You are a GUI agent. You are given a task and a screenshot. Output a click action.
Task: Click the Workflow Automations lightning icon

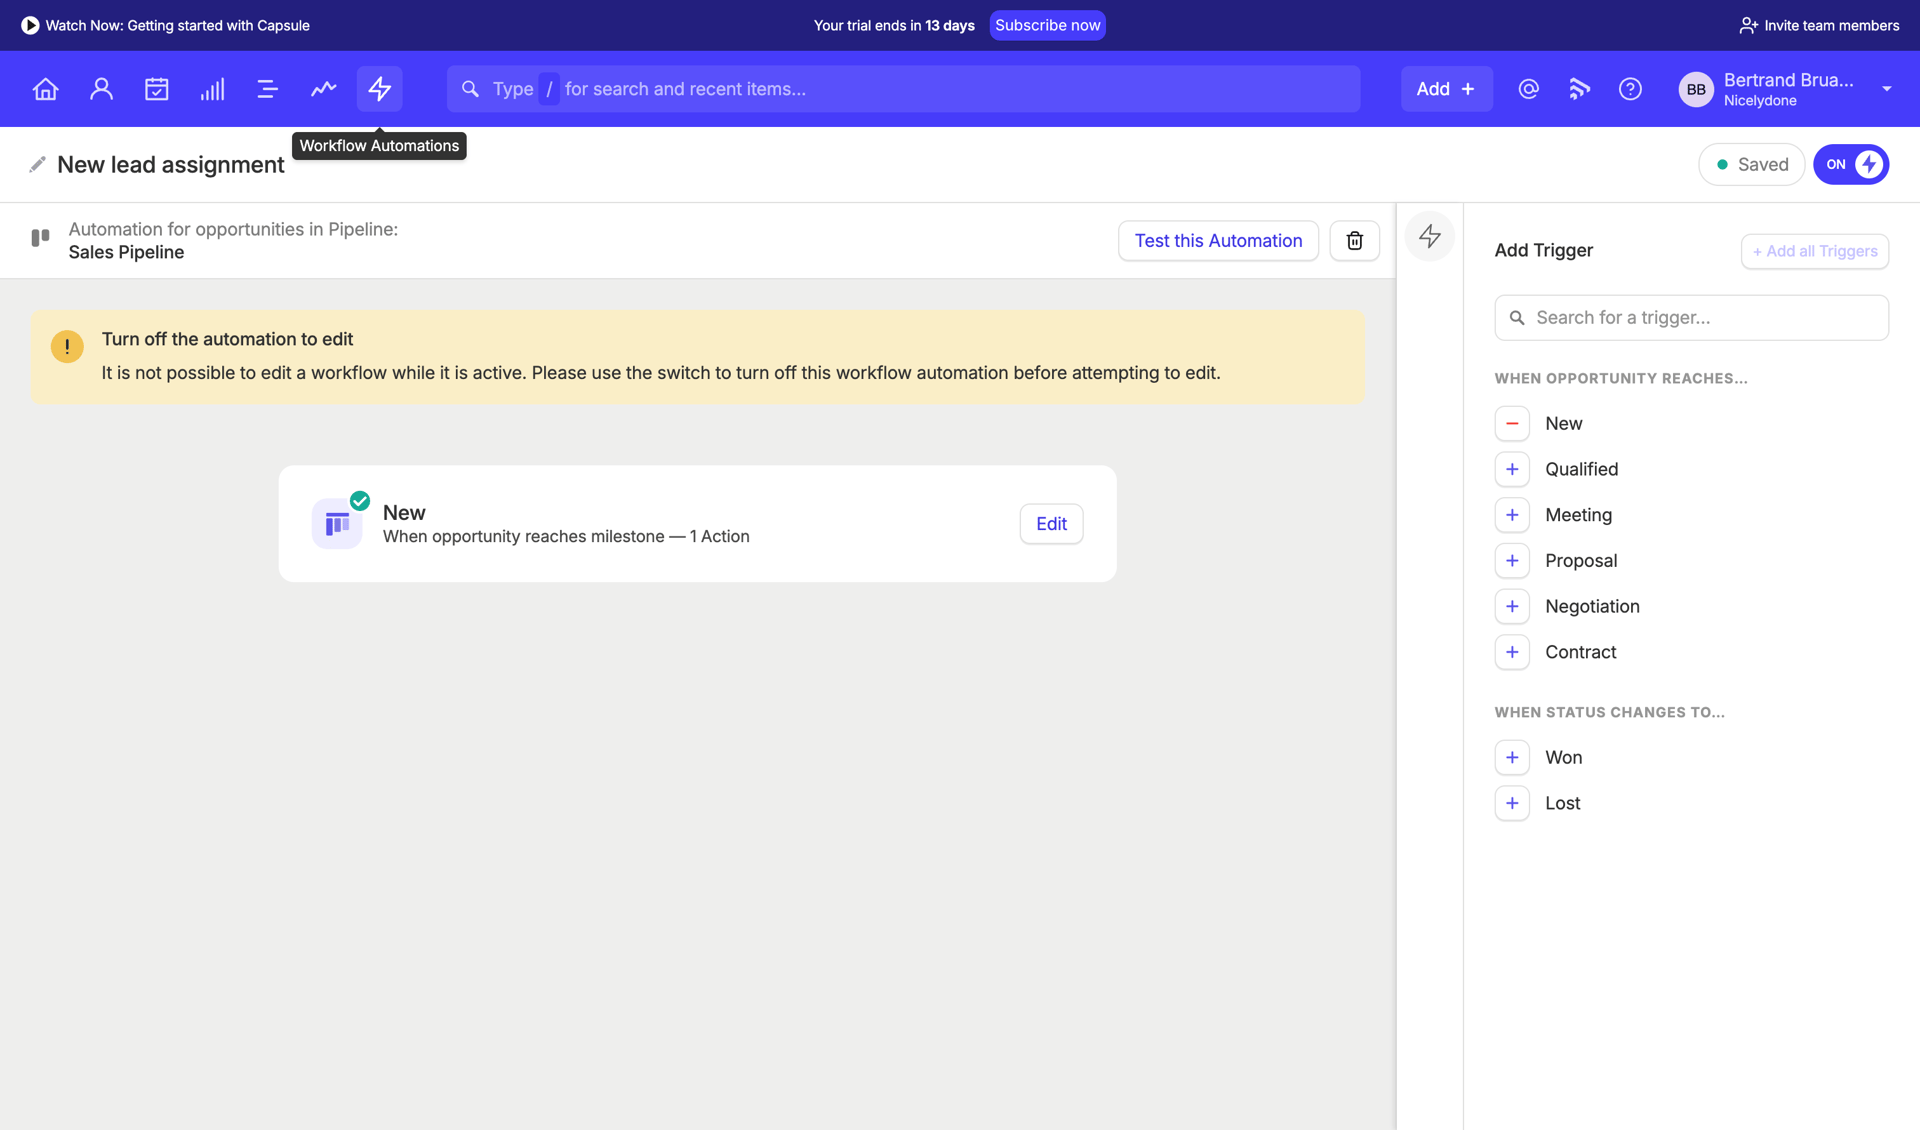tap(379, 89)
